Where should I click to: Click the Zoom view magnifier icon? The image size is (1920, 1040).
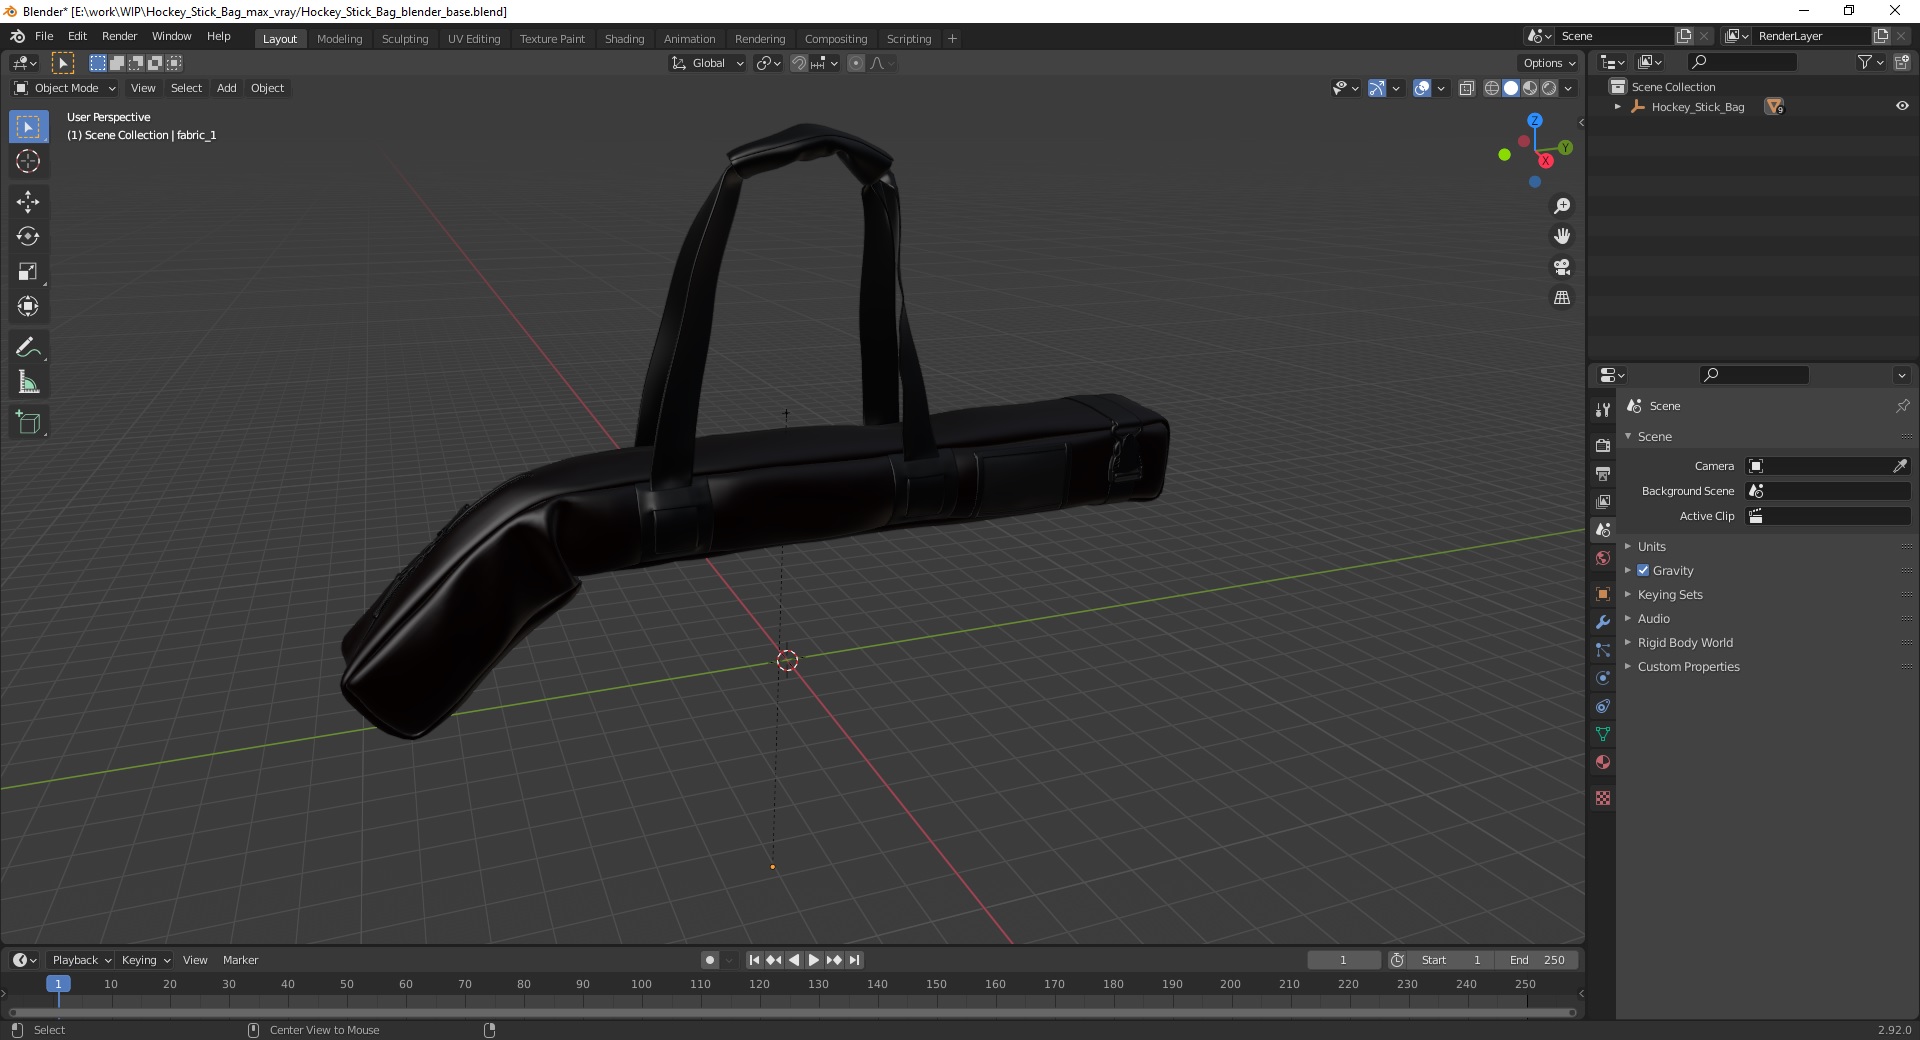point(1562,206)
